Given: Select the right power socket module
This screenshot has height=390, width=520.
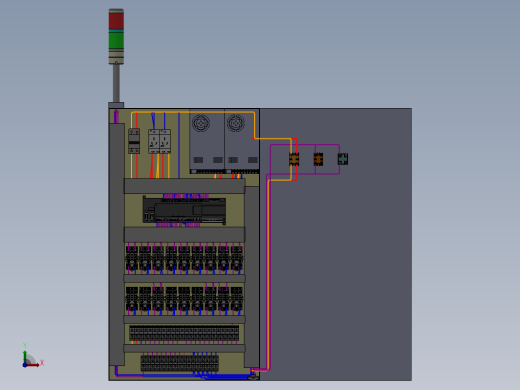Looking at the screenshot, I should tap(165, 141).
